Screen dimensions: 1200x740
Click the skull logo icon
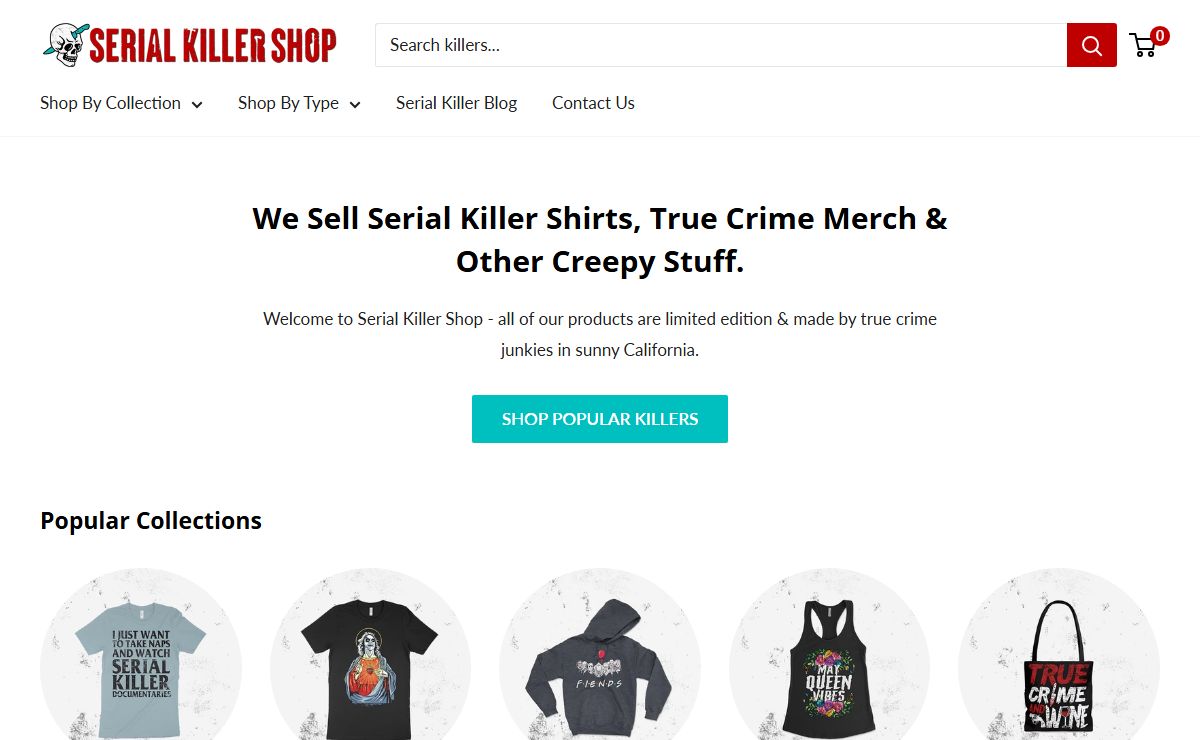[65, 45]
